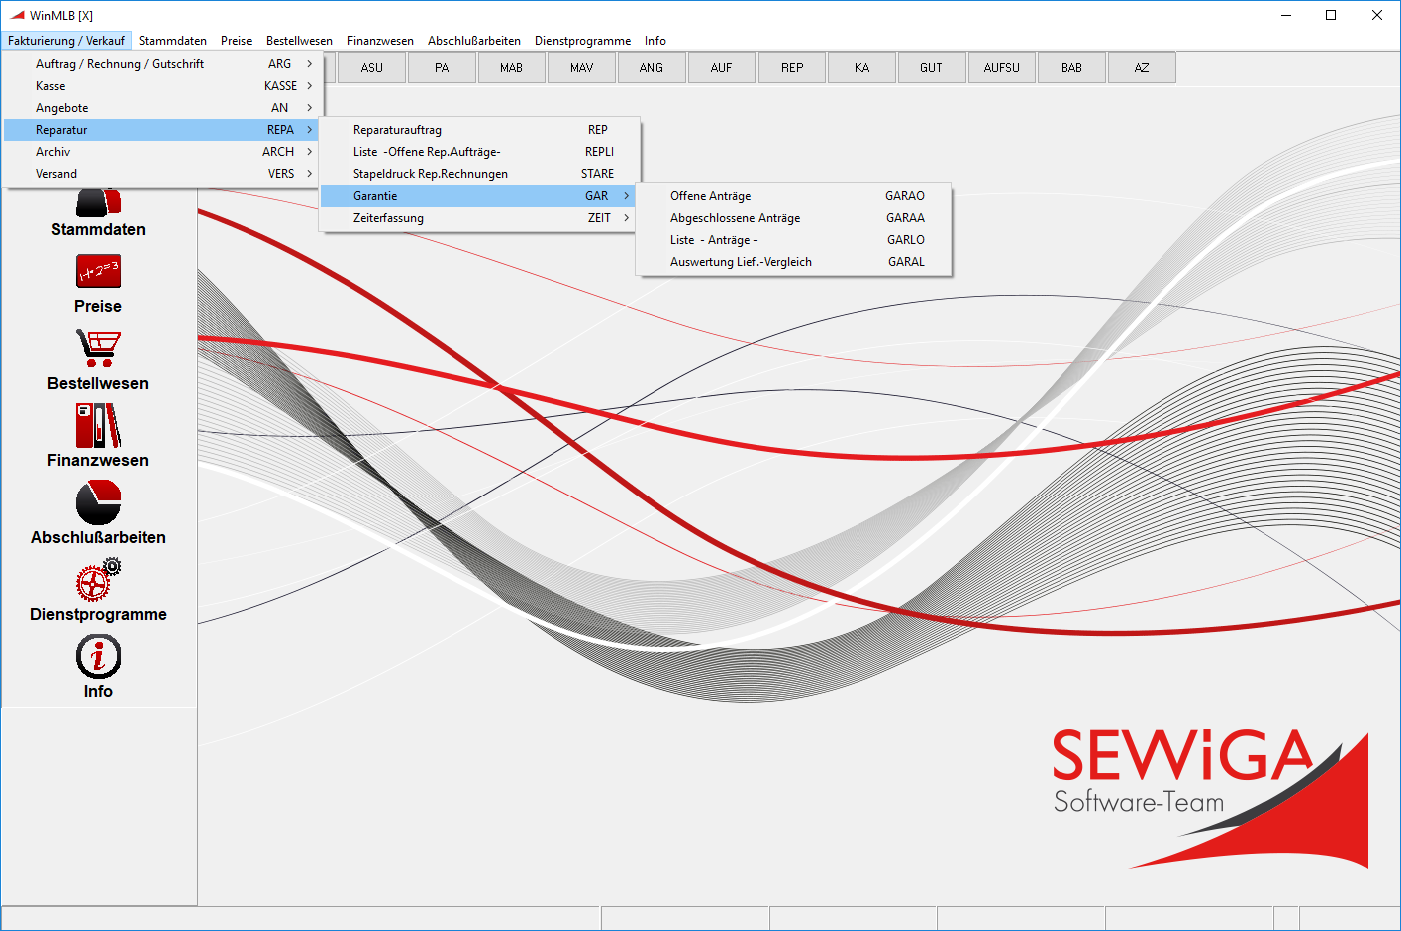Open the Stammdaten menu in menu bar
This screenshot has width=1401, height=931.
173,41
